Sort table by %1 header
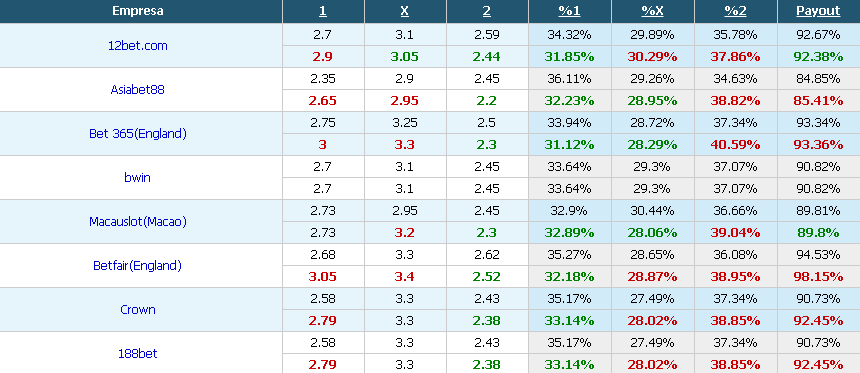The image size is (860, 373). point(569,11)
